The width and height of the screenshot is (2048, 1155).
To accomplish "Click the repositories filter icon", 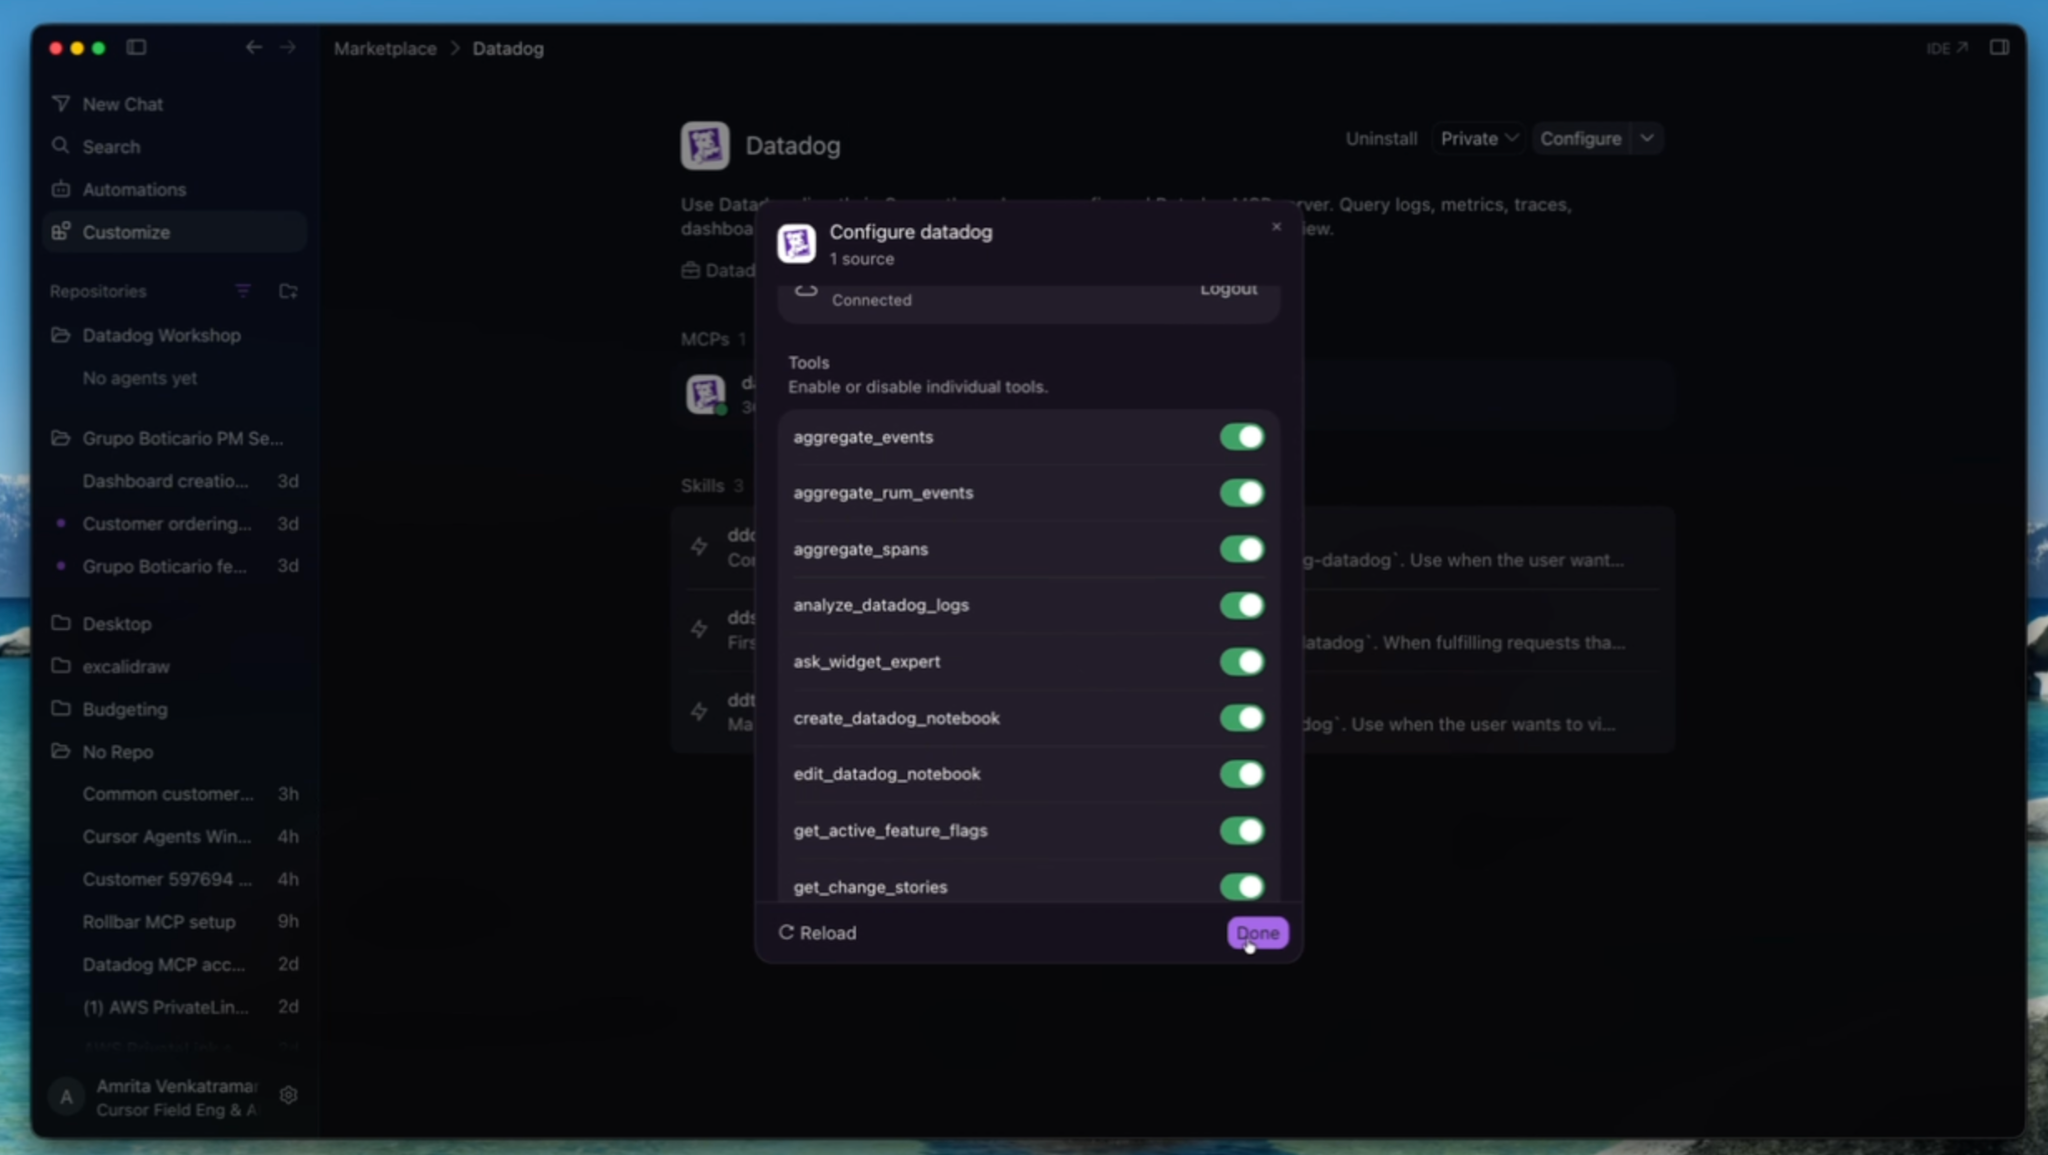I will (x=243, y=291).
